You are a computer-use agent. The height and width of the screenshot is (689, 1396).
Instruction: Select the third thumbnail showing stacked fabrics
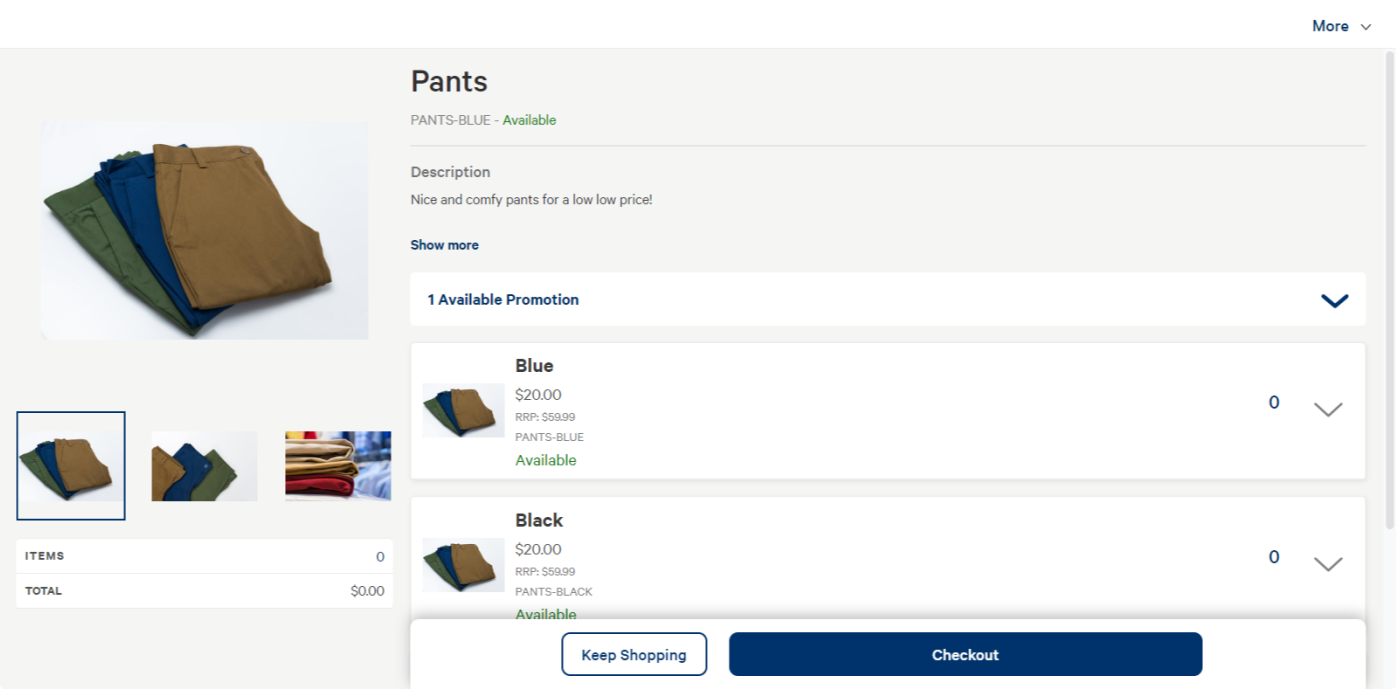[x=338, y=466]
